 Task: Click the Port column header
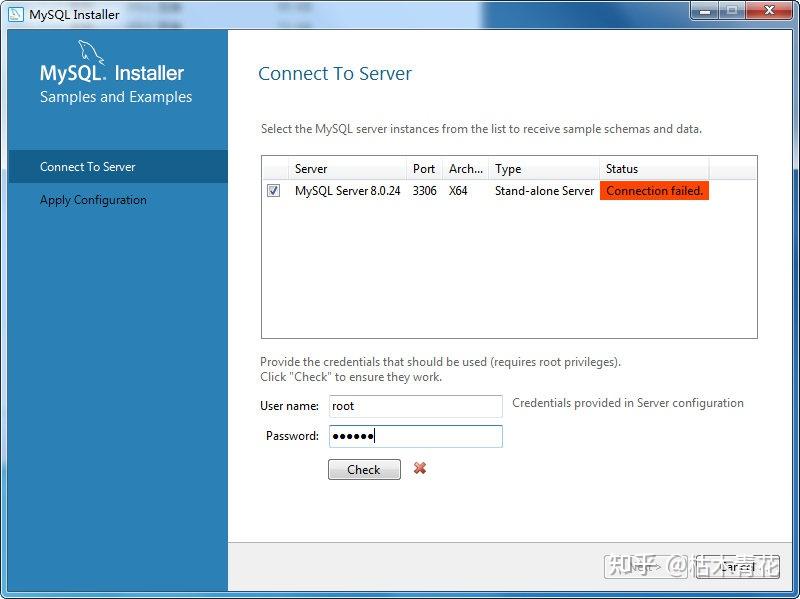point(424,168)
